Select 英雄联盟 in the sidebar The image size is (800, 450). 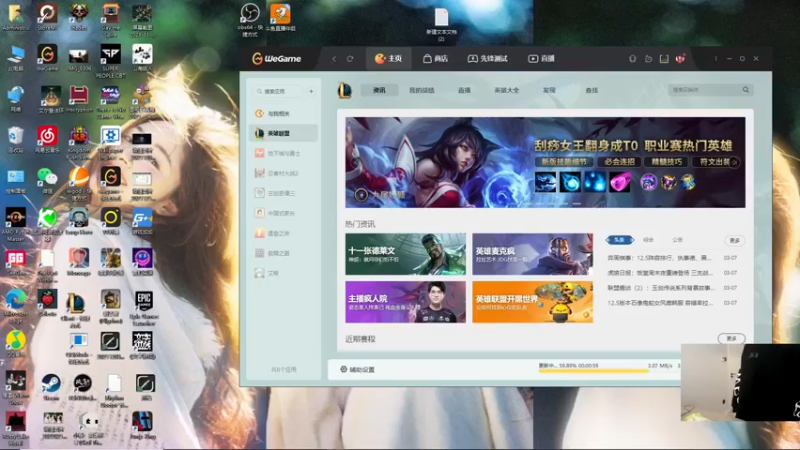(284, 133)
